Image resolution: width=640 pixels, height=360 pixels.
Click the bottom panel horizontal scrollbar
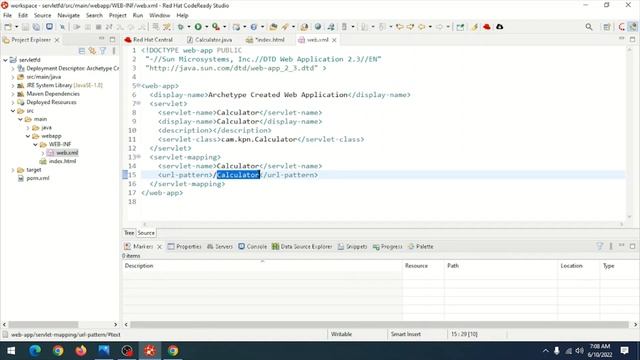point(379,324)
